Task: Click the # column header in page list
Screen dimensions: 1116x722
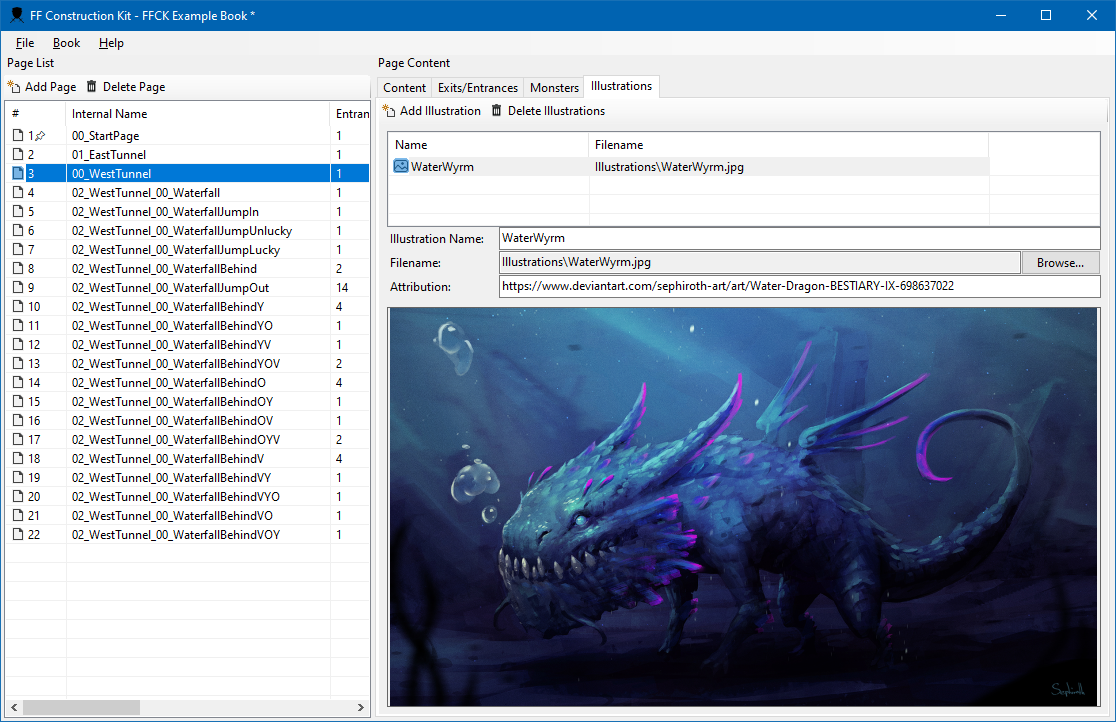Action: (x=36, y=114)
